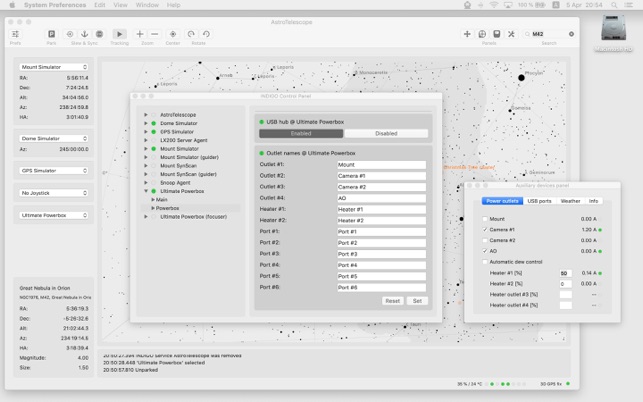This screenshot has width=643, height=402.
Task: Uncheck the AO power outlet
Action: pos(485,251)
